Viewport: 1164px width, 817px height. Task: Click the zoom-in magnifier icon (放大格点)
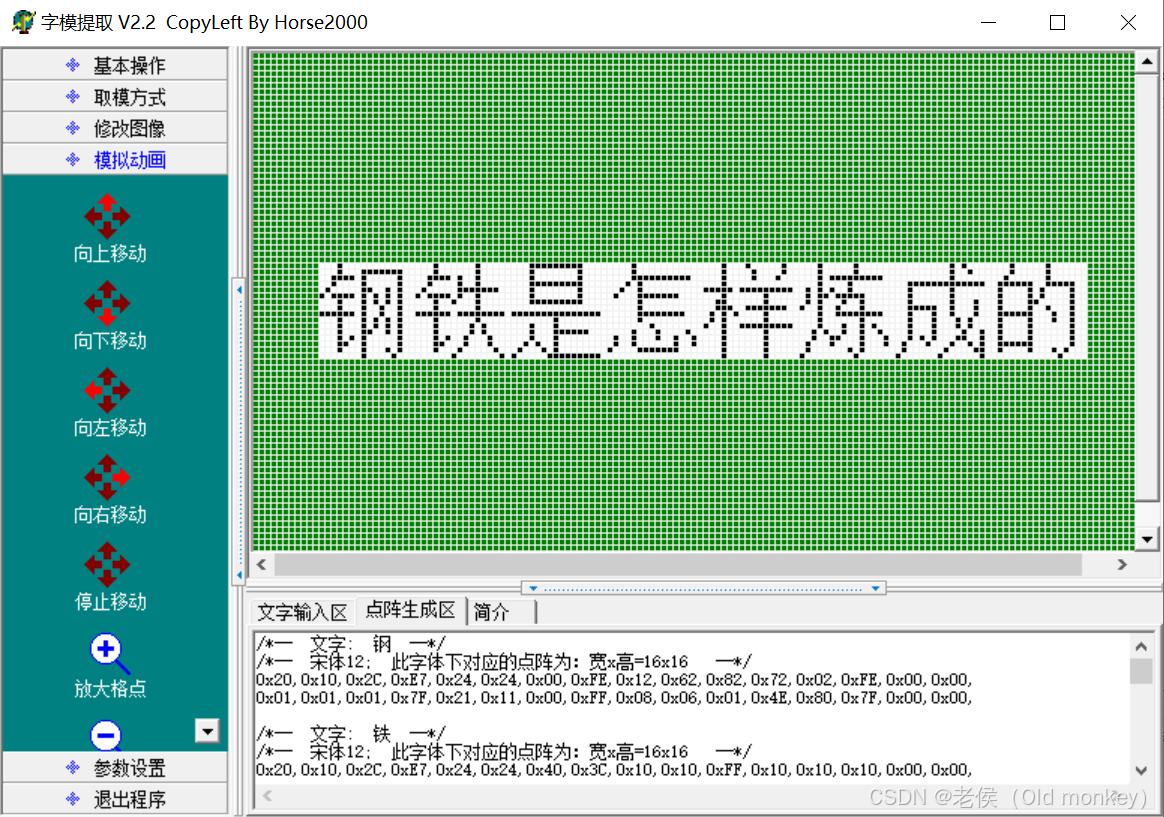(109, 653)
